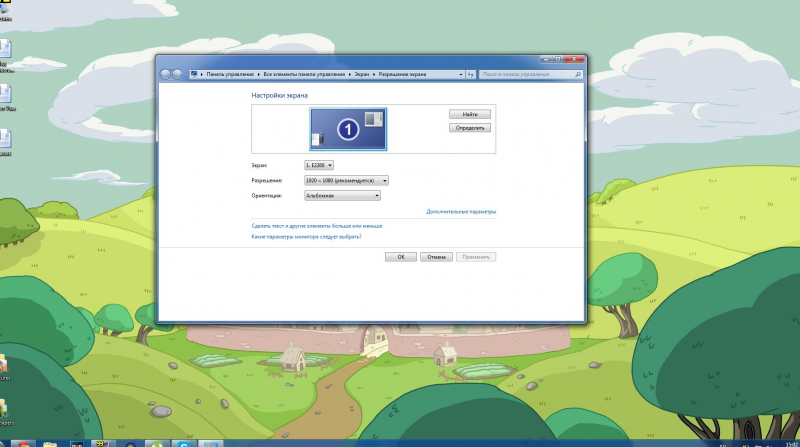Open the Разрешение resolution dropdown
Image resolution: width=800 pixels, height=447 pixels.
click(346, 181)
